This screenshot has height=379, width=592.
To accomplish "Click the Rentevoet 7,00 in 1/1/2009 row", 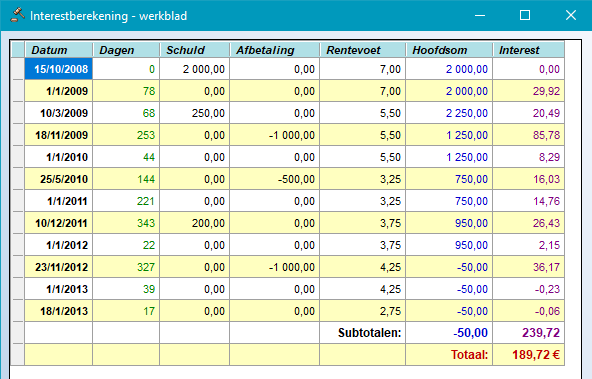I will coord(362,91).
